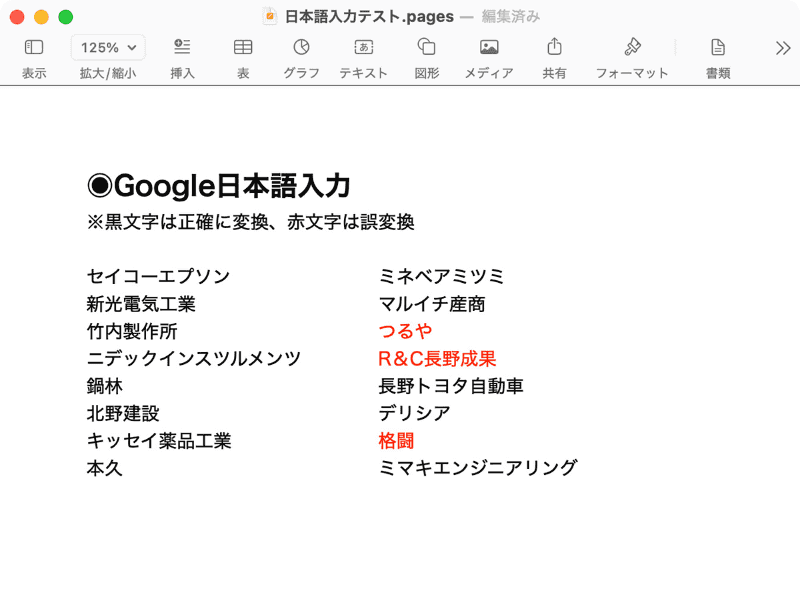Click the text 鍋林

coord(105,386)
